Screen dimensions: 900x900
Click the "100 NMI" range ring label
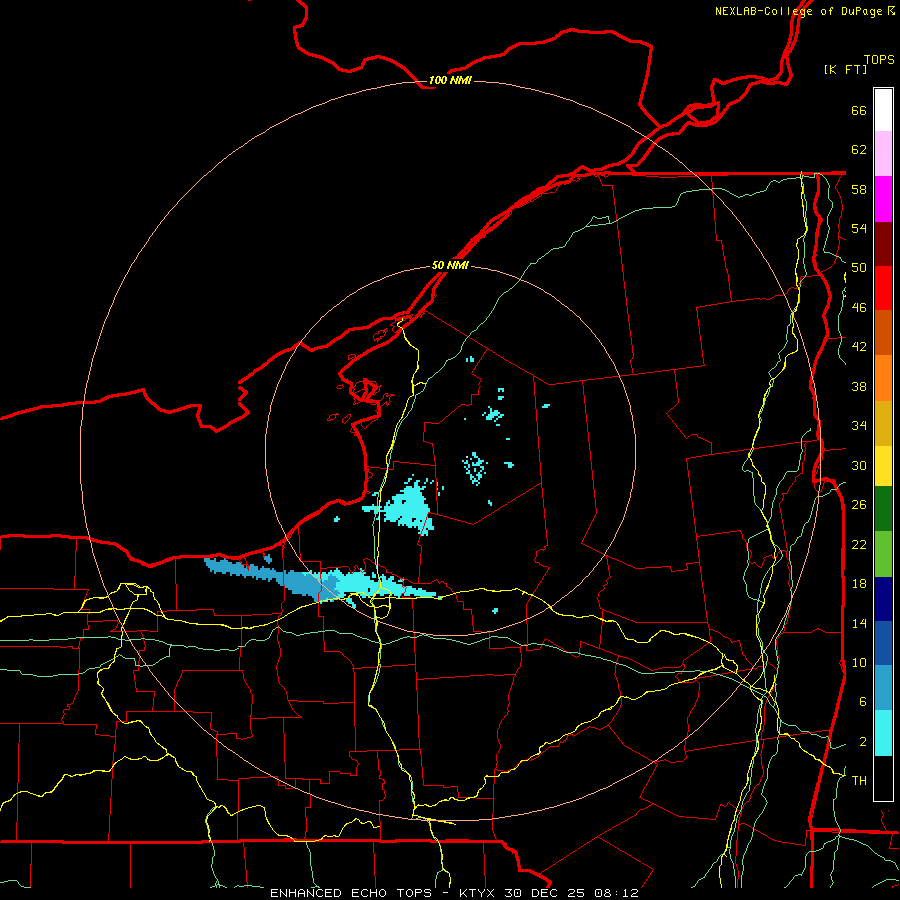coord(450,80)
